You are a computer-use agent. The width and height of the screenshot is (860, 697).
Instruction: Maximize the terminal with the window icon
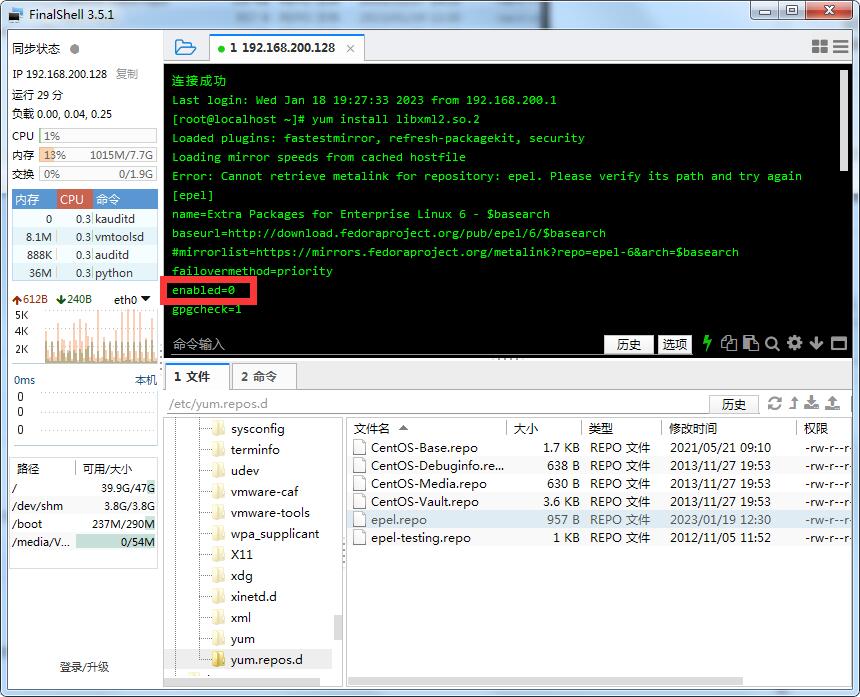[839, 343]
